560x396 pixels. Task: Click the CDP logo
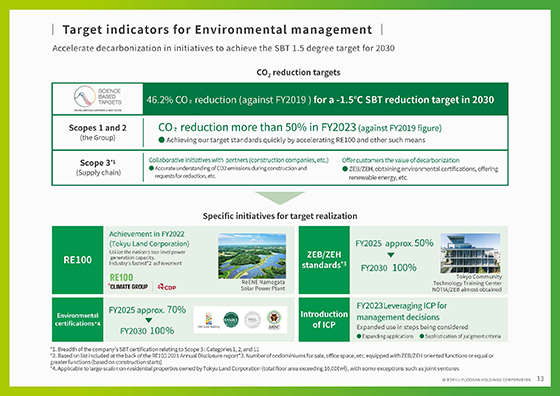coord(167,287)
